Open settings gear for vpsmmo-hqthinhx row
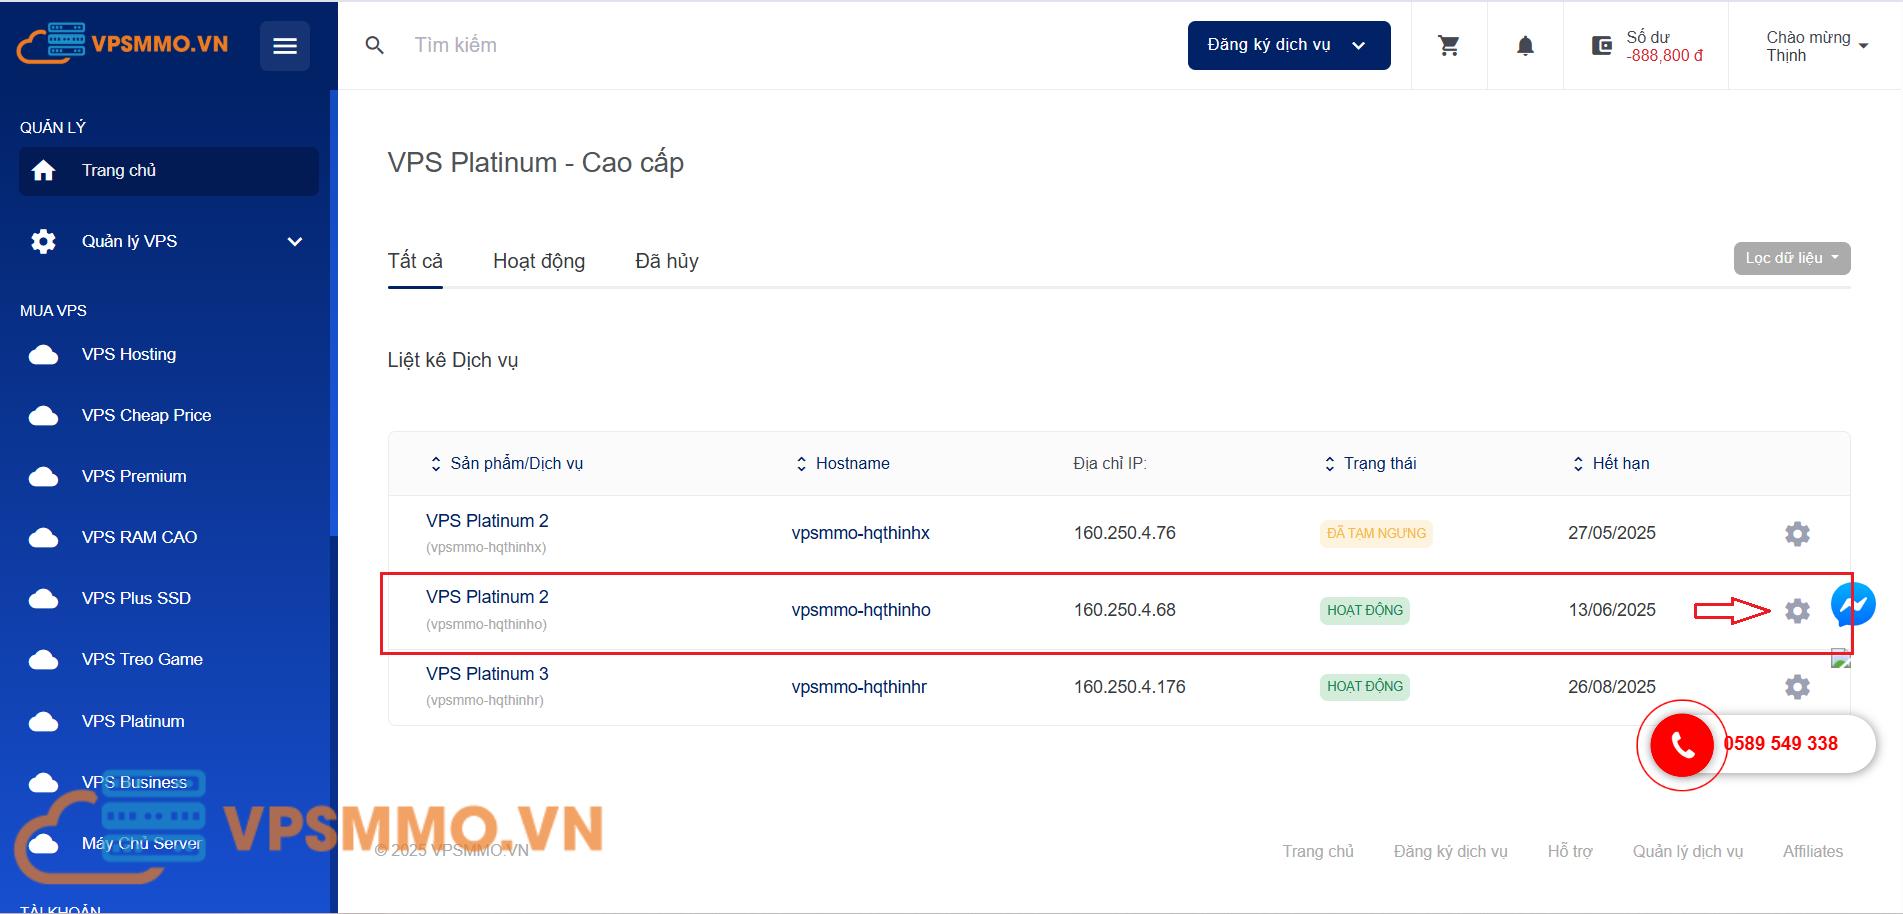The image size is (1903, 914). [1797, 534]
